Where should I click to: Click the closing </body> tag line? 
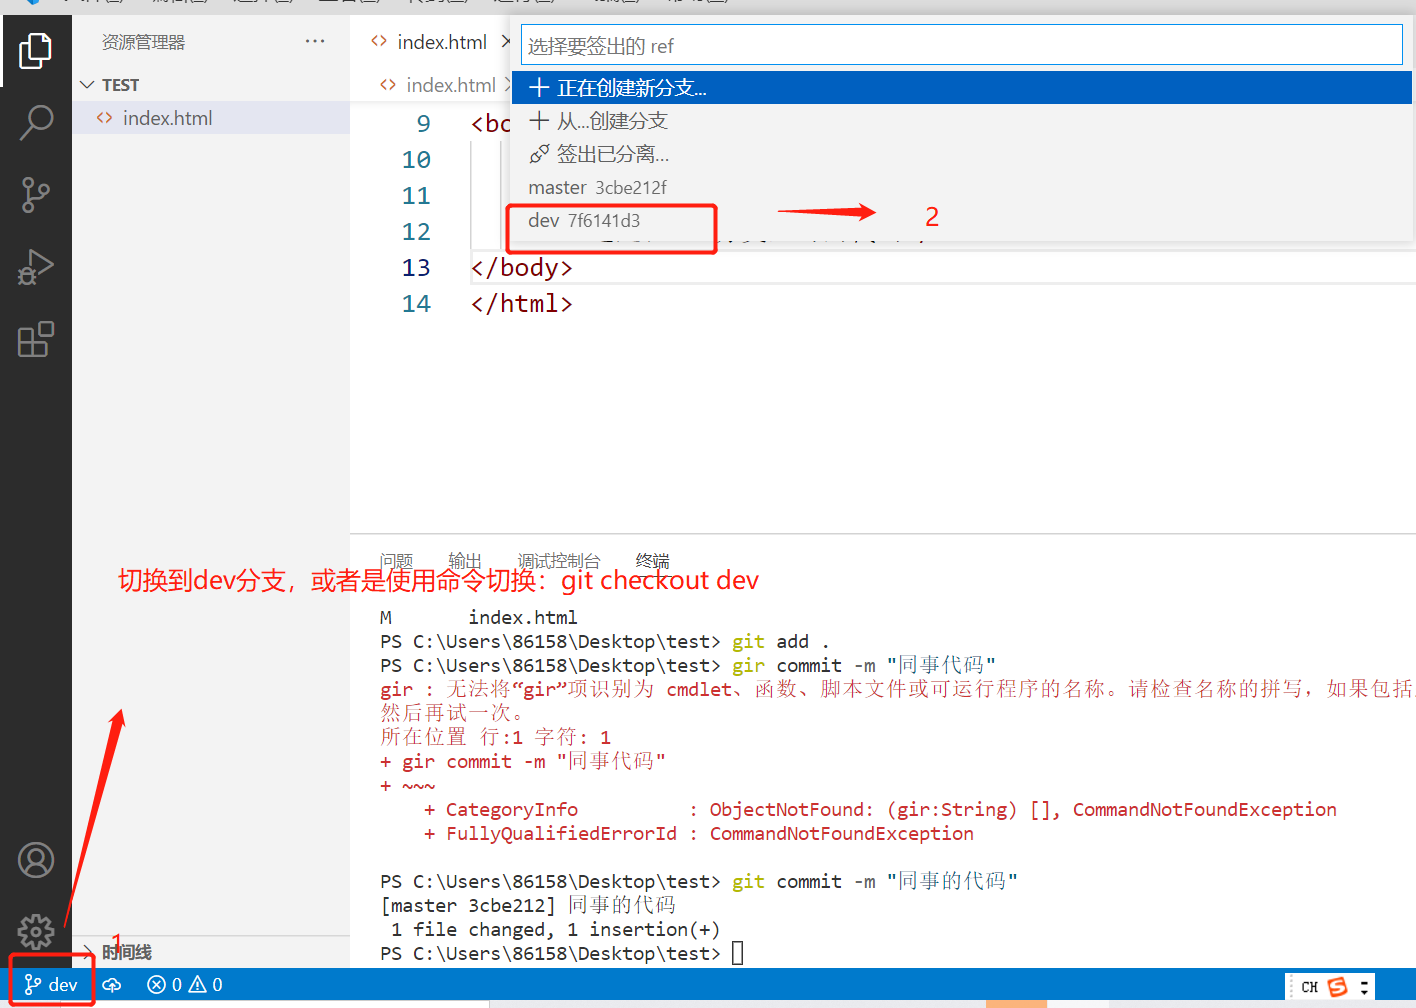point(521,268)
